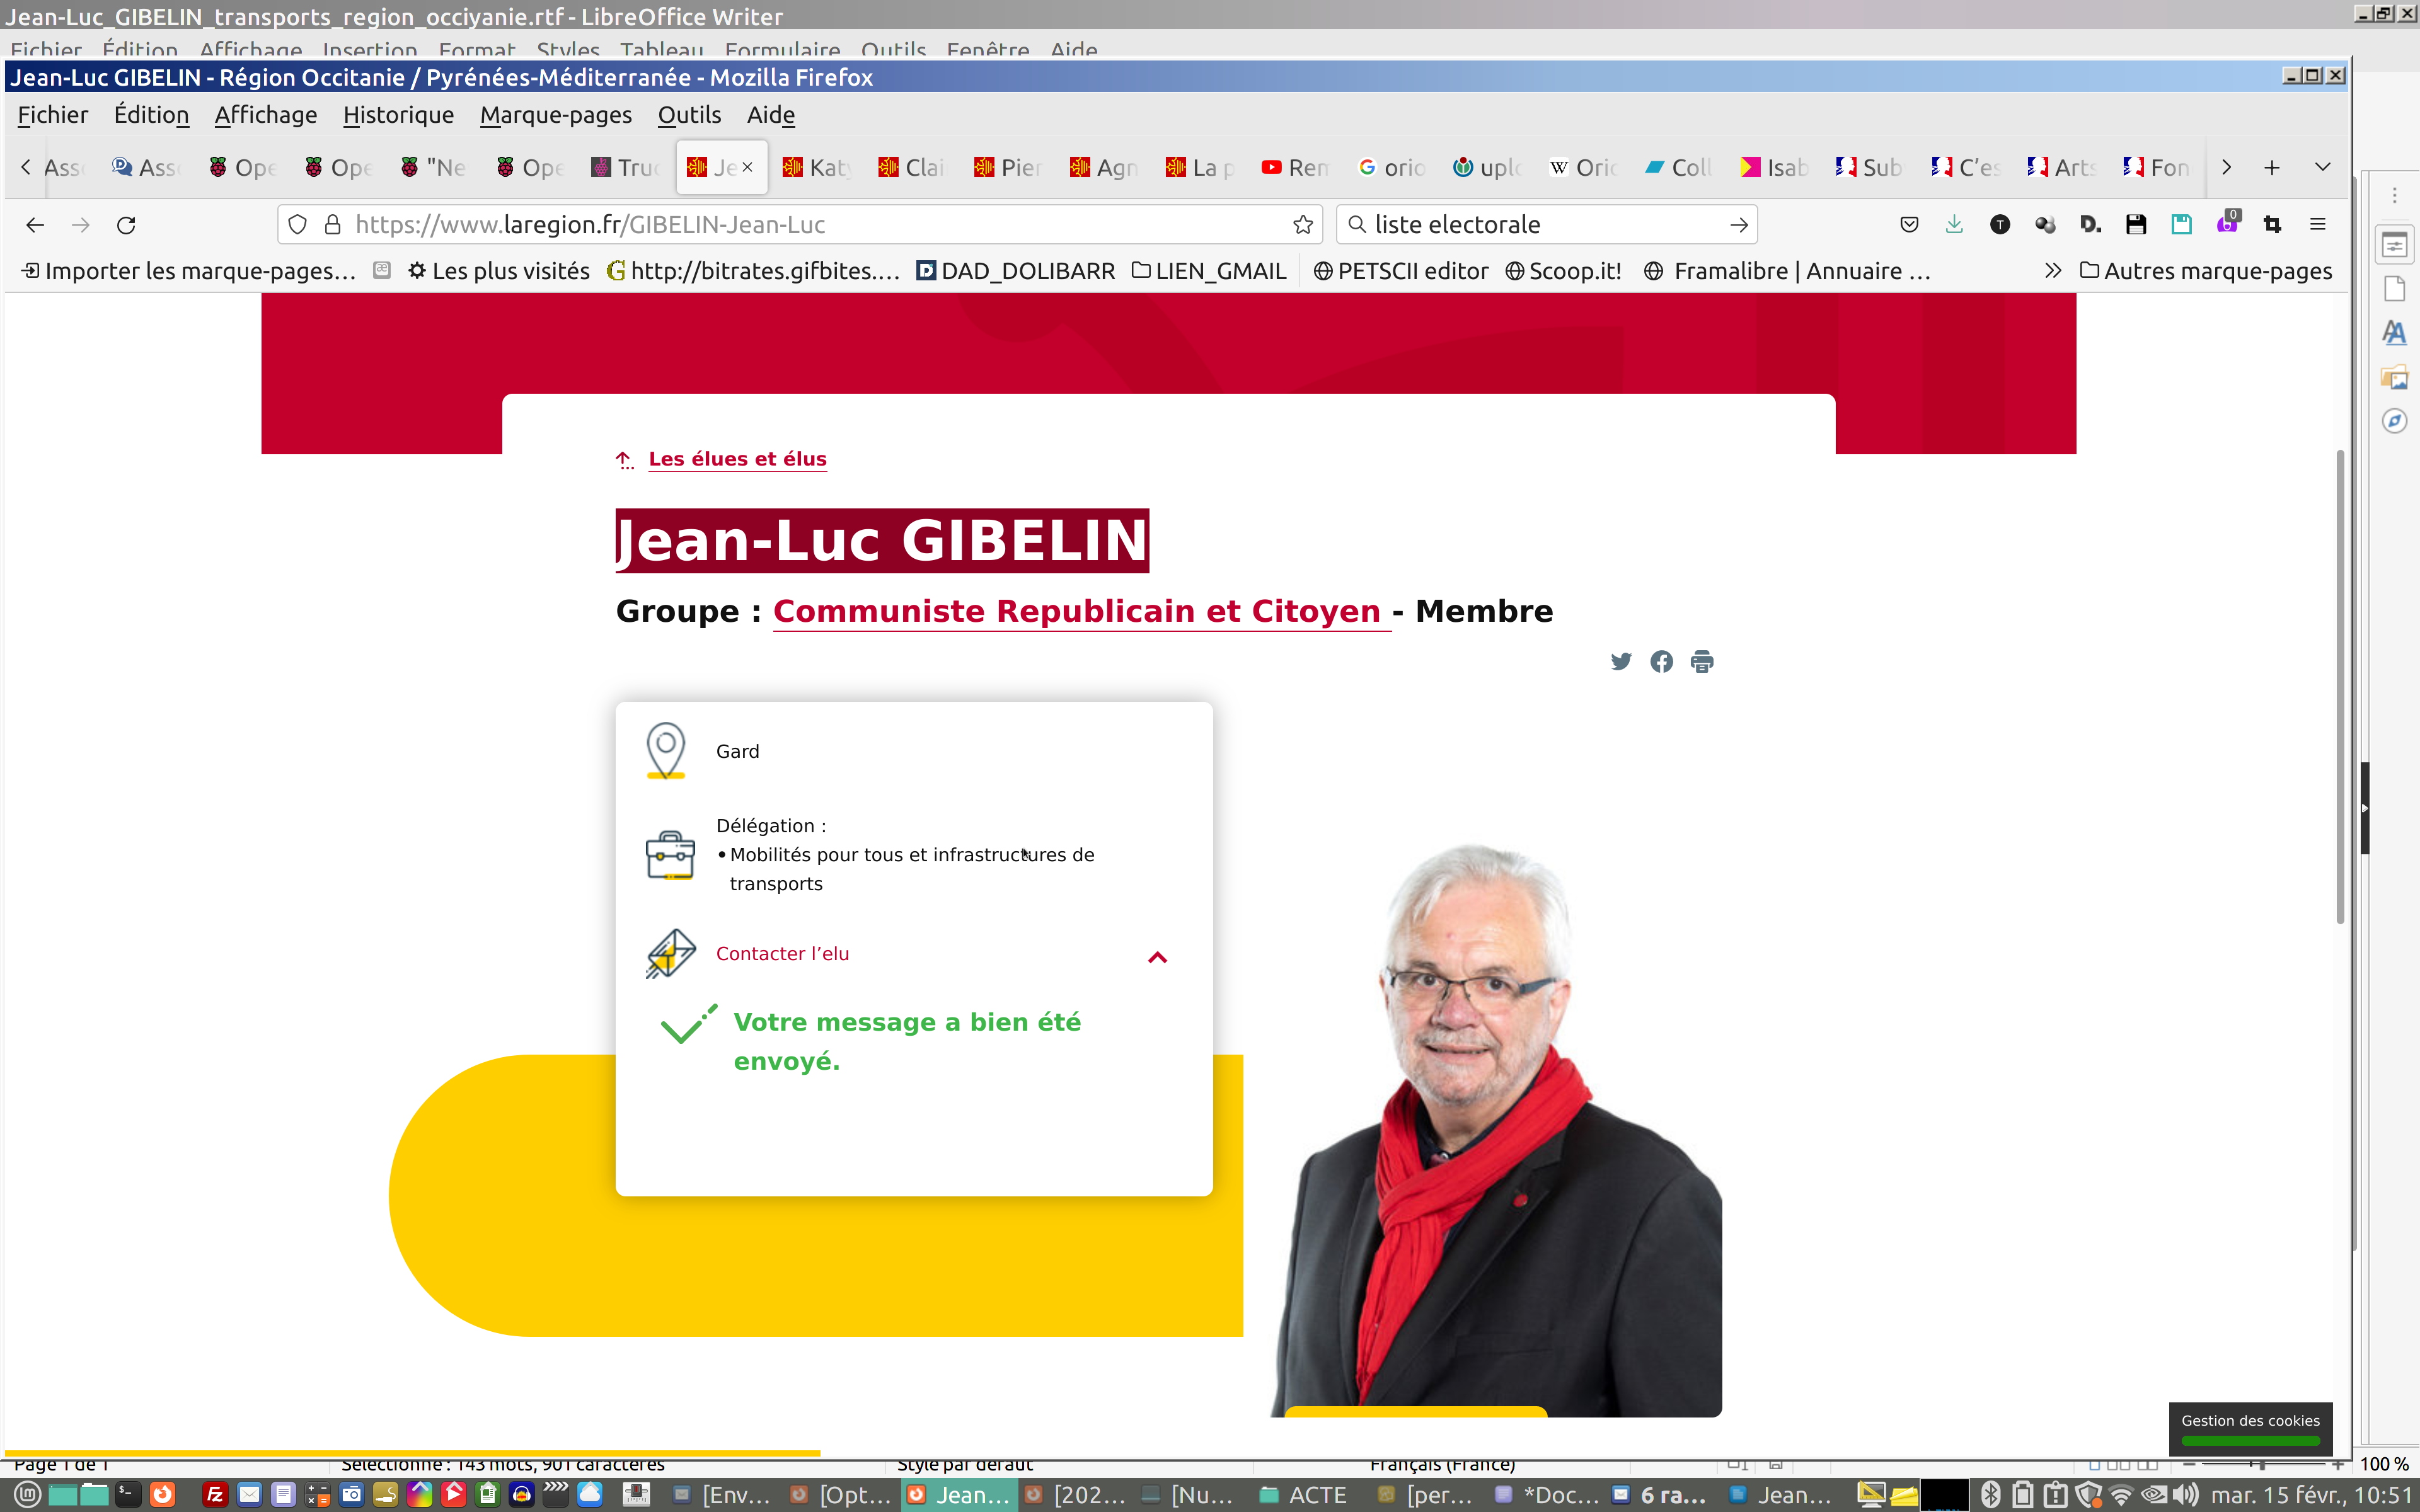Reload the page with the refresh icon
Viewport: 2420px width, 1512px height.
(x=126, y=225)
